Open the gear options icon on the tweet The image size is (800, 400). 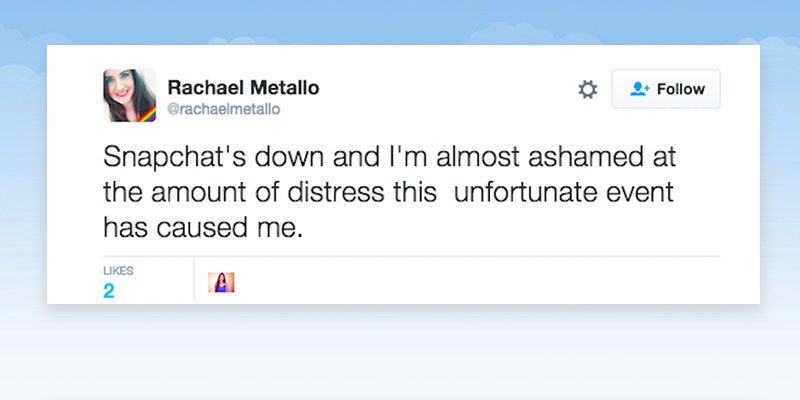pyautogui.click(x=588, y=89)
